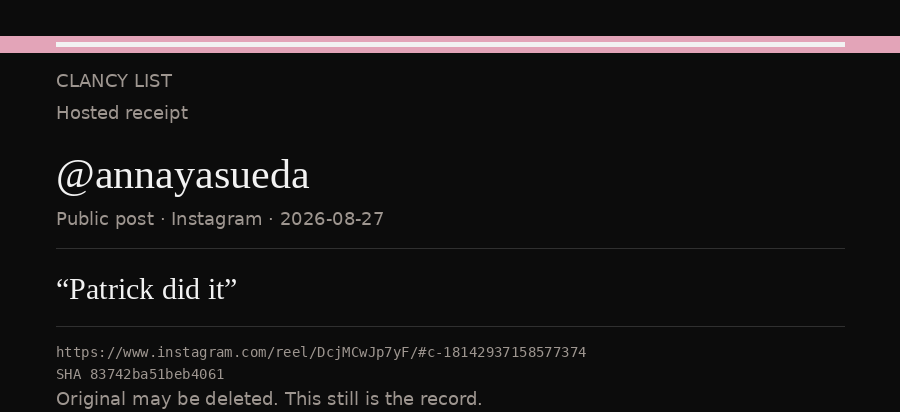Click the pink banner's right end

(x=872, y=44)
